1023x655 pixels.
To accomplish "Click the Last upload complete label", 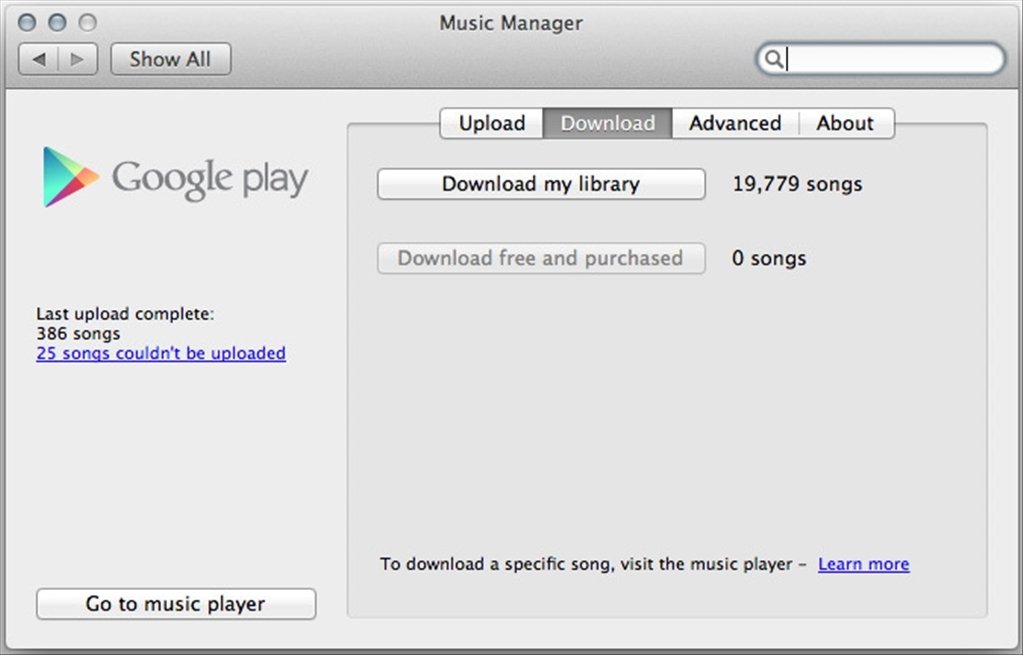I will point(125,314).
